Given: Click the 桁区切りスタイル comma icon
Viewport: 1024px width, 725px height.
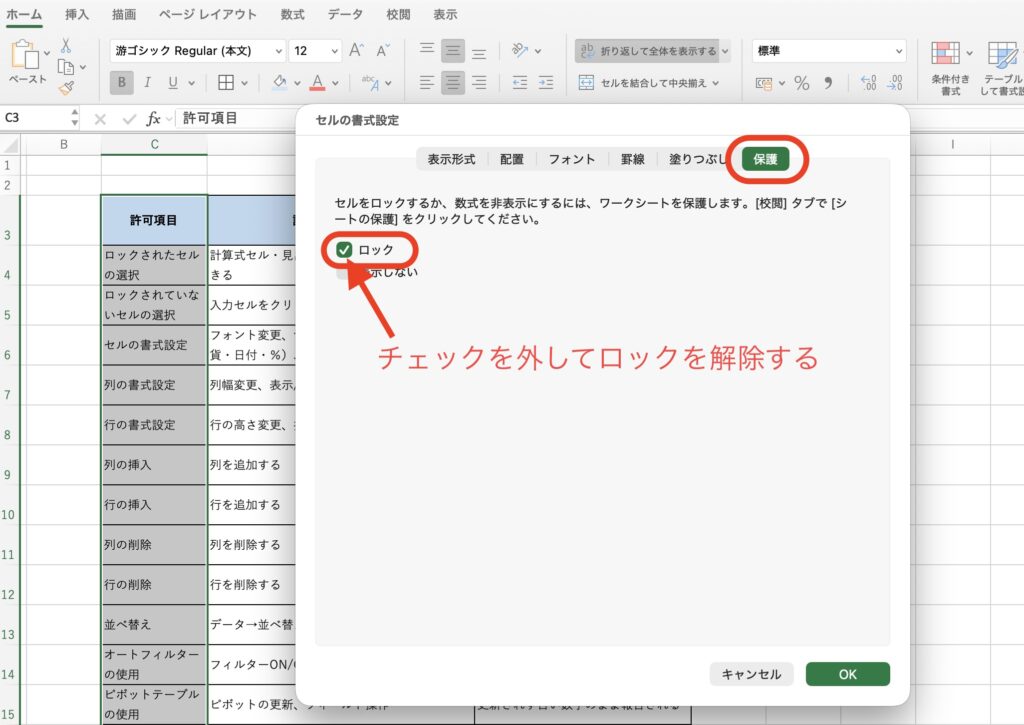Looking at the screenshot, I should click(828, 82).
